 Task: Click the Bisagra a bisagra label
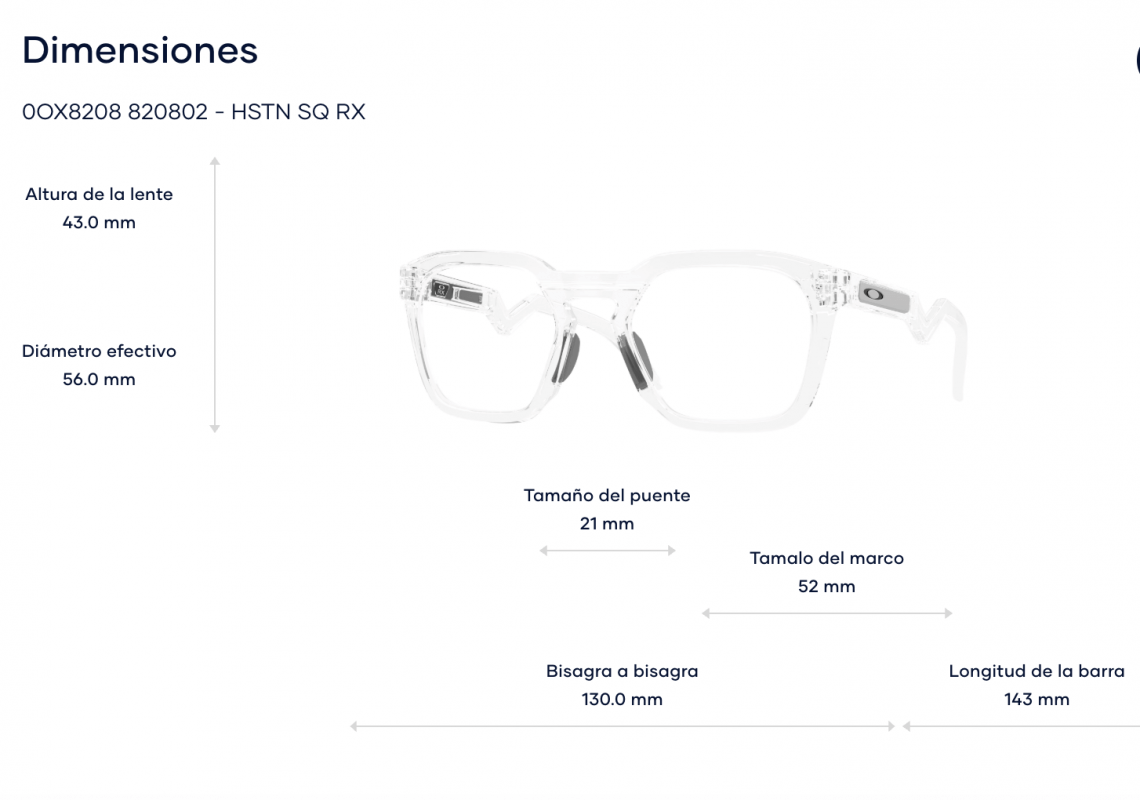click(x=622, y=671)
